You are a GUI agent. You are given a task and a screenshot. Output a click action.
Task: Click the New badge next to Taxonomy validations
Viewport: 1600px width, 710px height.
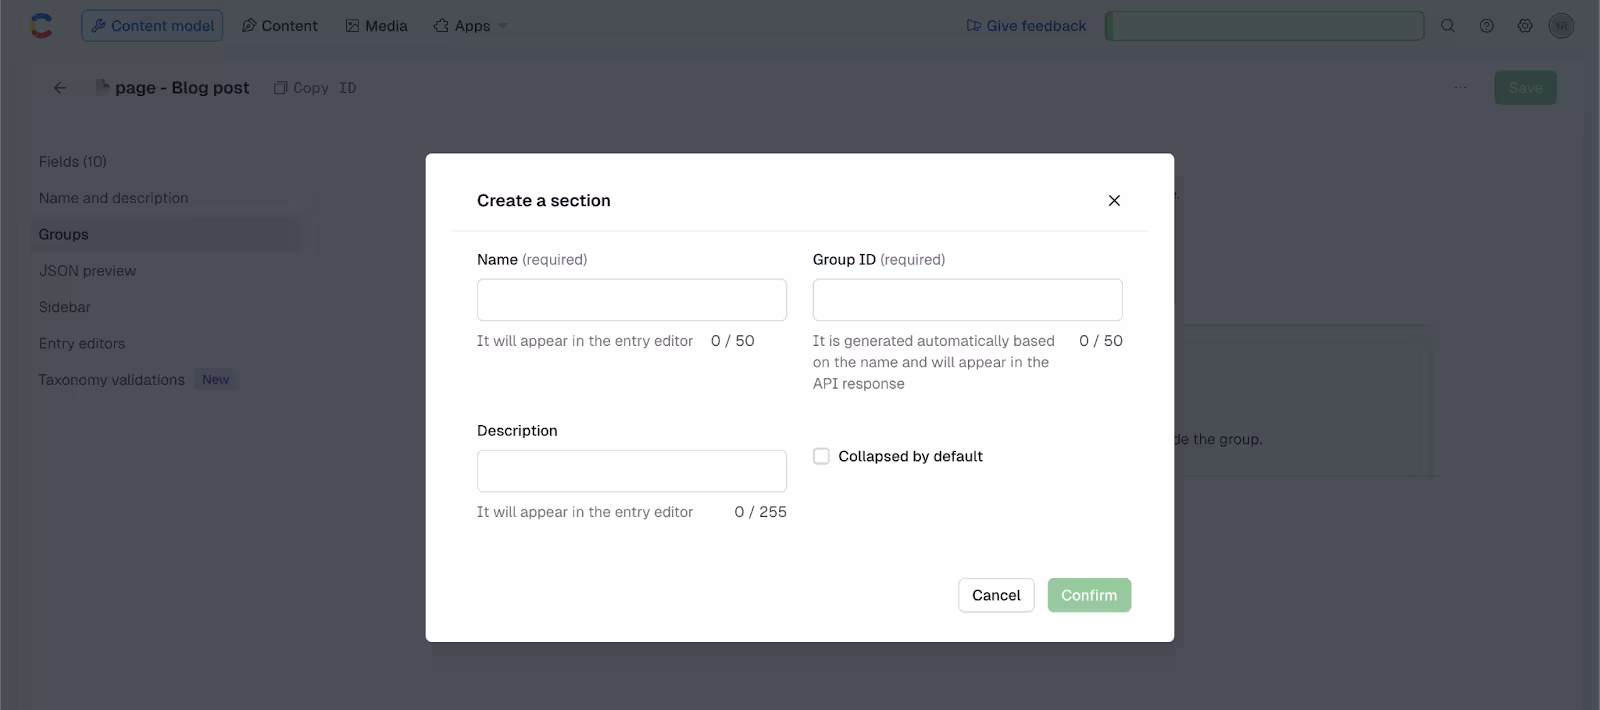(x=215, y=380)
